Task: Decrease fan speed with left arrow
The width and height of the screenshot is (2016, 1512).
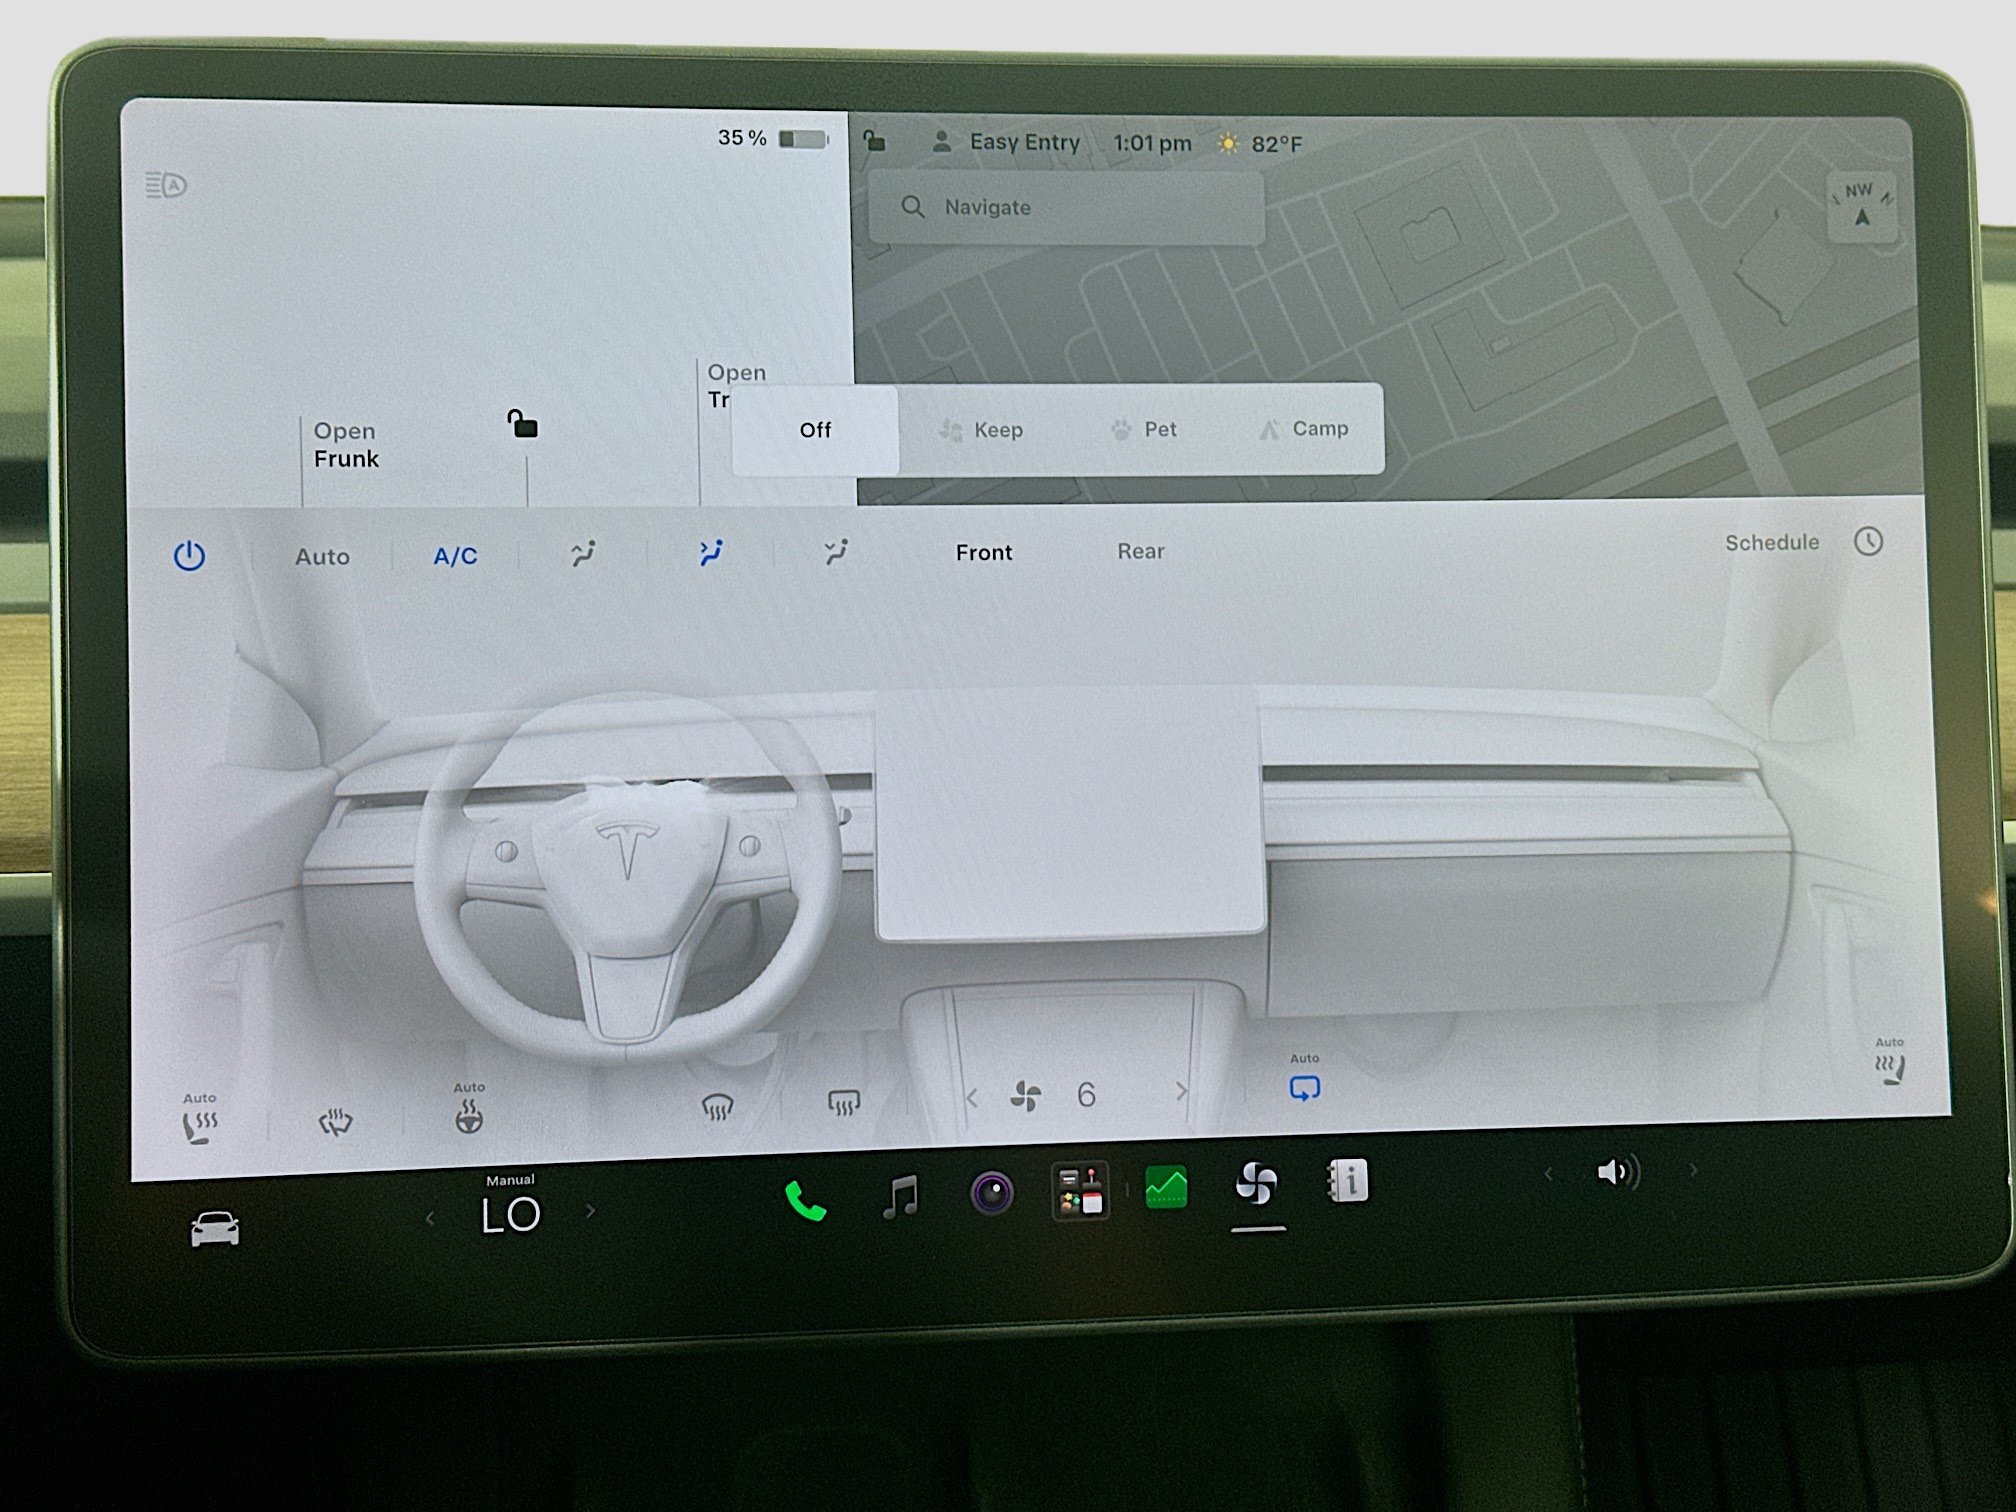Action: coord(971,1097)
